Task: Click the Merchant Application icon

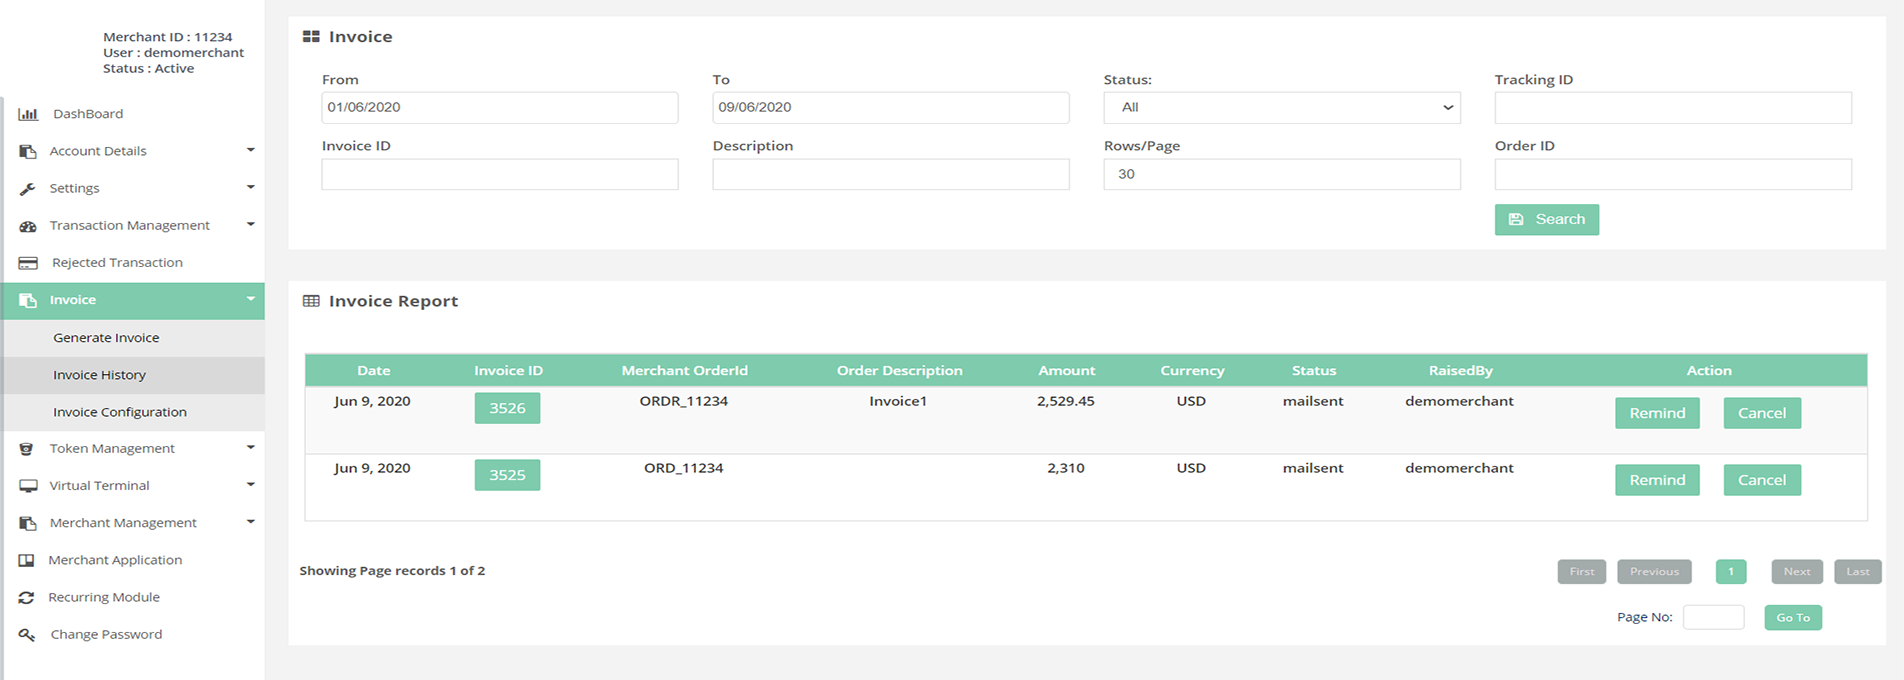Action: click(27, 561)
